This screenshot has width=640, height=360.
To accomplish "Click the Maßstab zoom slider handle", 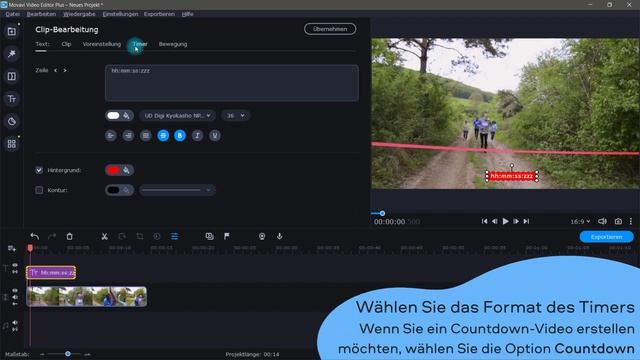I will click(x=68, y=354).
